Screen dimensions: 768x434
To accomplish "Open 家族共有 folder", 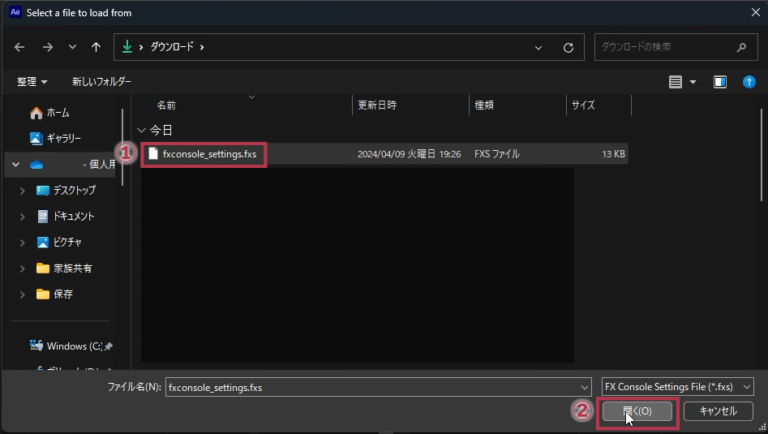I will pyautogui.click(x=64, y=268).
